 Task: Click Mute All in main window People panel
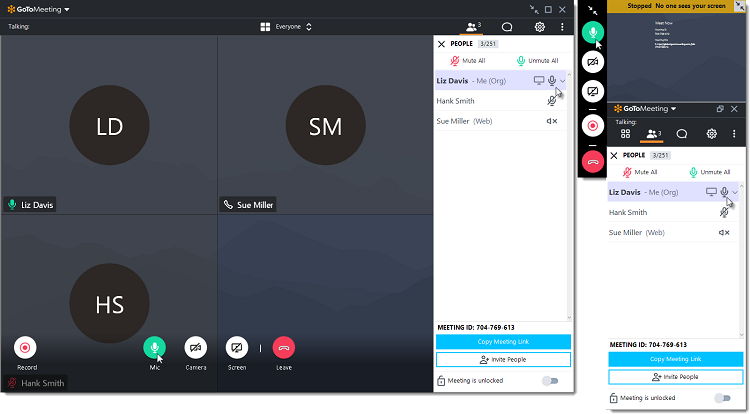pos(468,61)
